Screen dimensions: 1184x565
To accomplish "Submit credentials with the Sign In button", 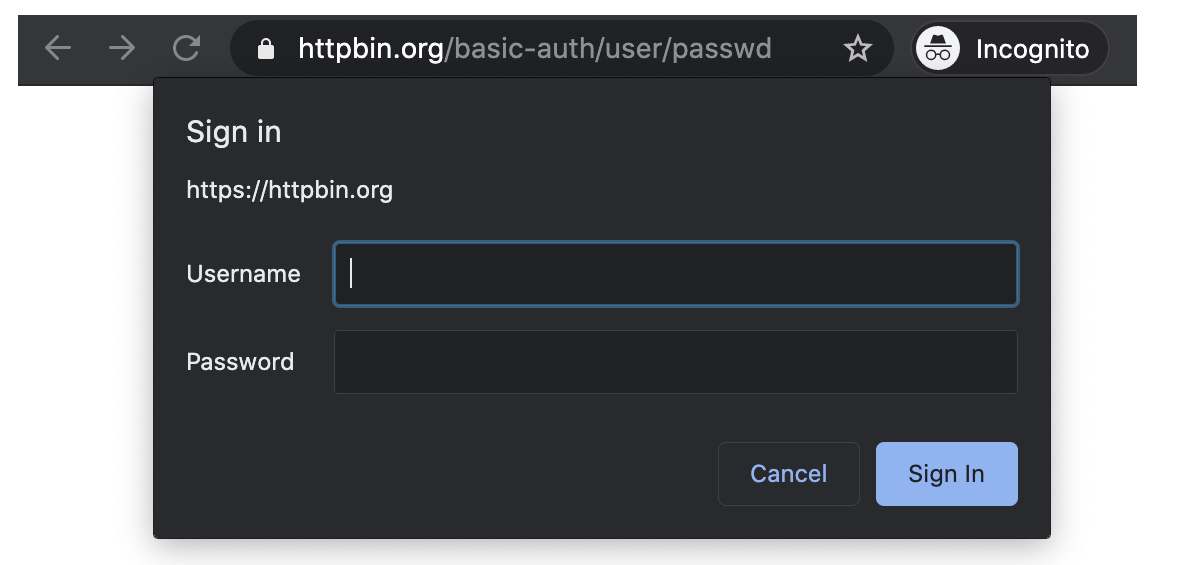I will pyautogui.click(x=946, y=474).
